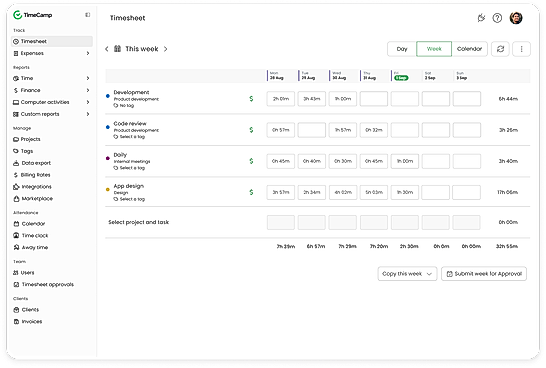Click Submit week for Approval button
Viewport: 546px width, 368px height.
click(x=484, y=274)
